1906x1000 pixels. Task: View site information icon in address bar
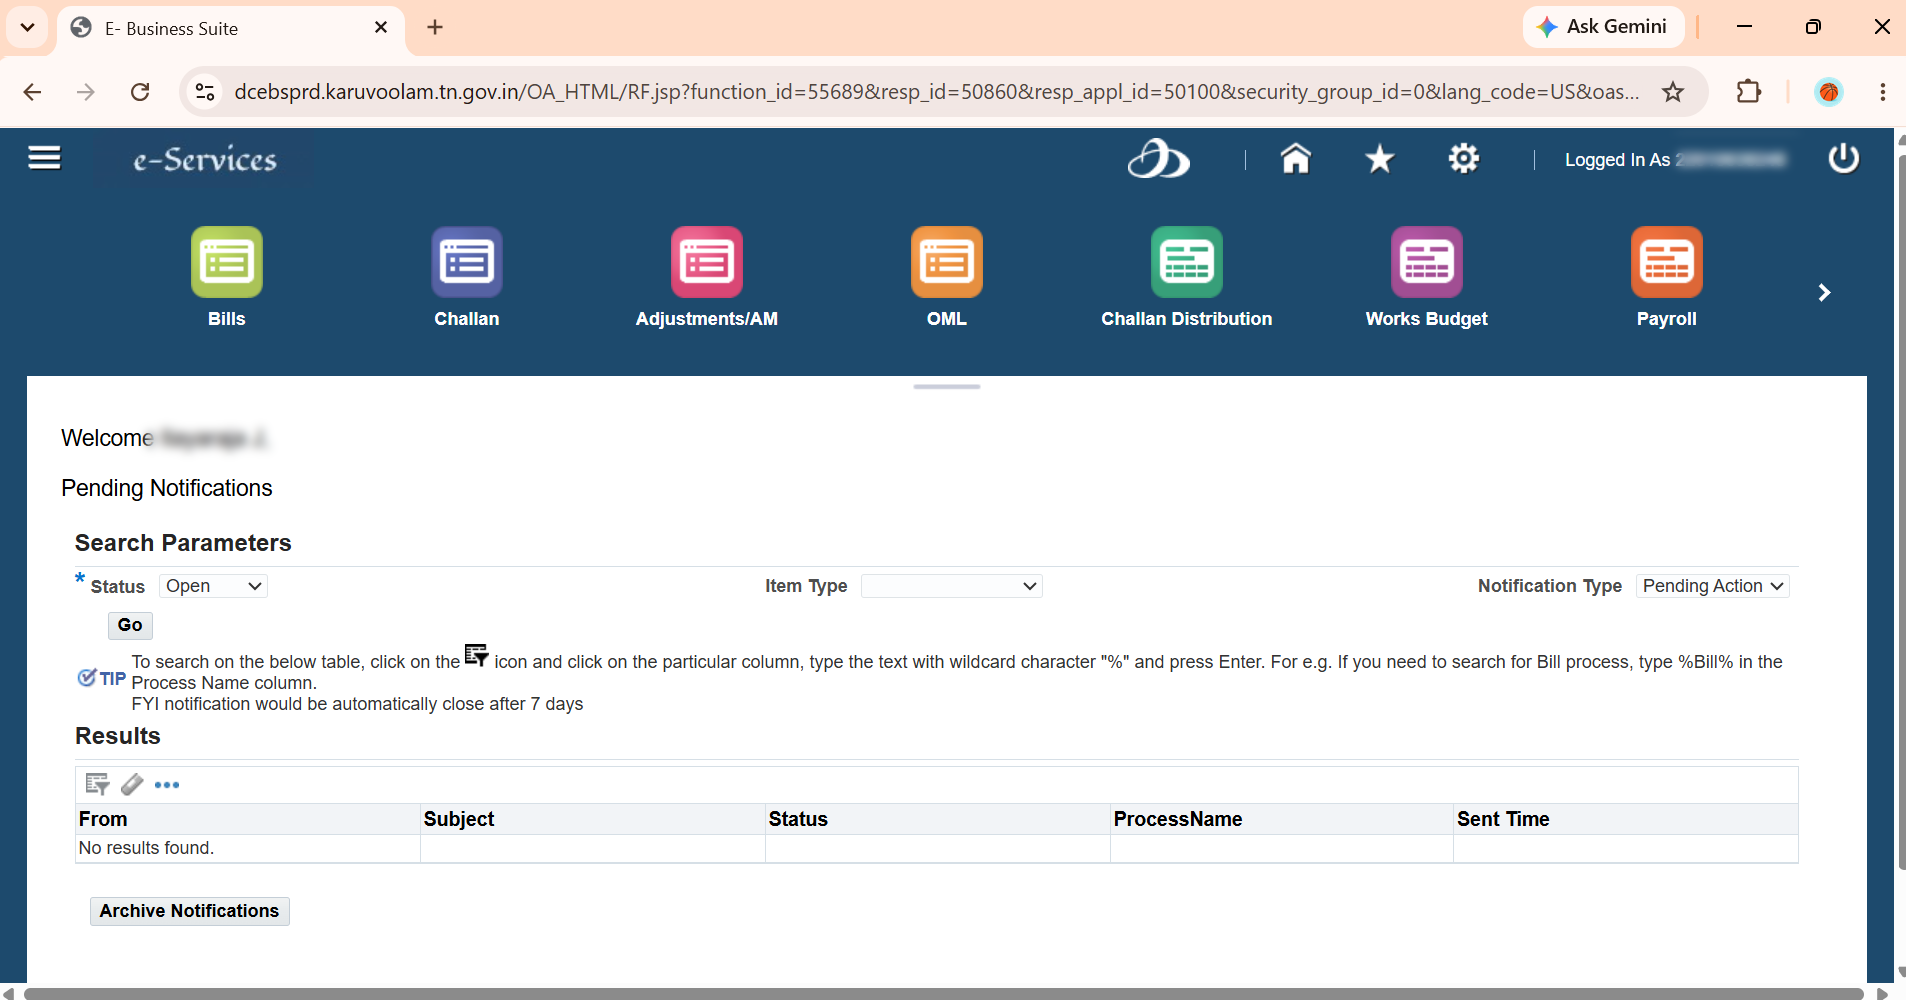click(x=205, y=92)
